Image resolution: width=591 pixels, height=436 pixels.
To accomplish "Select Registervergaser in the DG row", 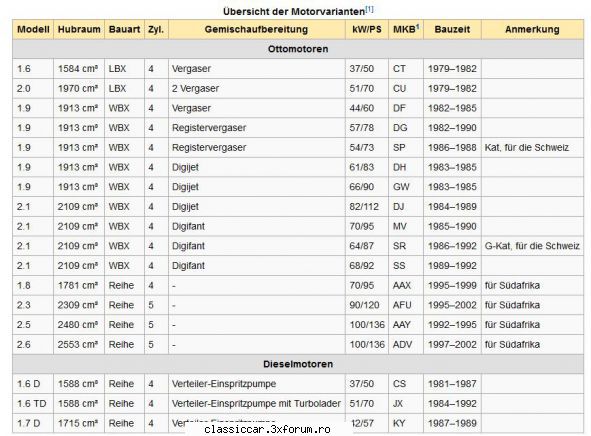I will (256, 128).
